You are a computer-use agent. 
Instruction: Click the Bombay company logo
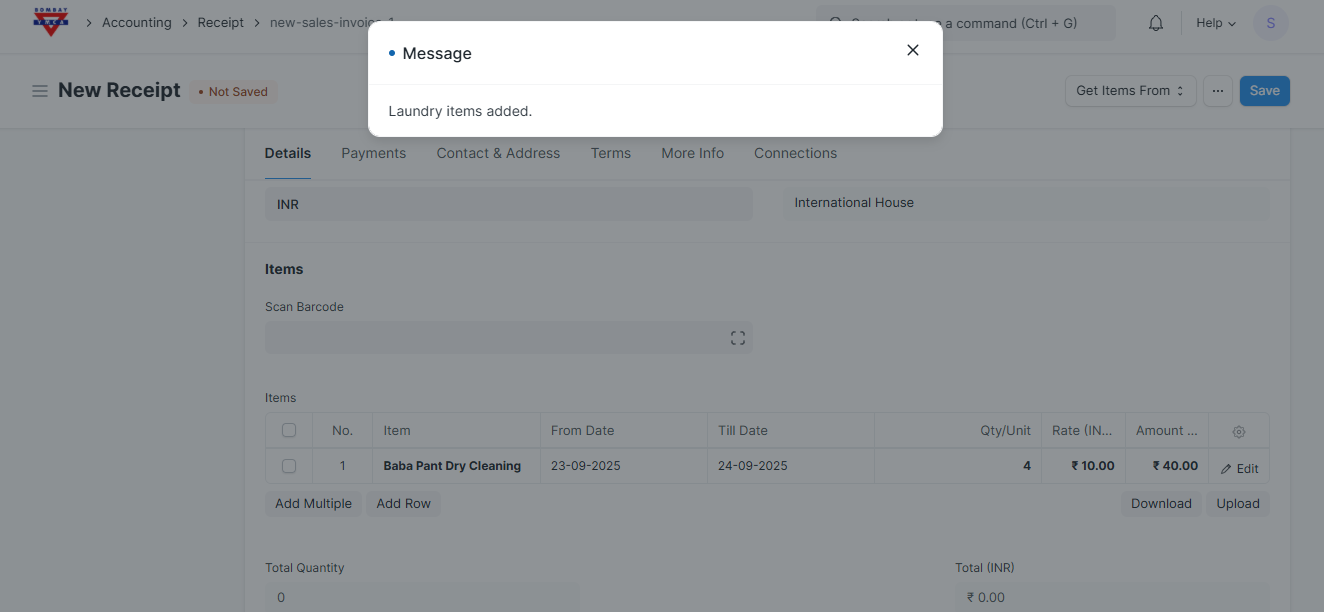(x=50, y=22)
